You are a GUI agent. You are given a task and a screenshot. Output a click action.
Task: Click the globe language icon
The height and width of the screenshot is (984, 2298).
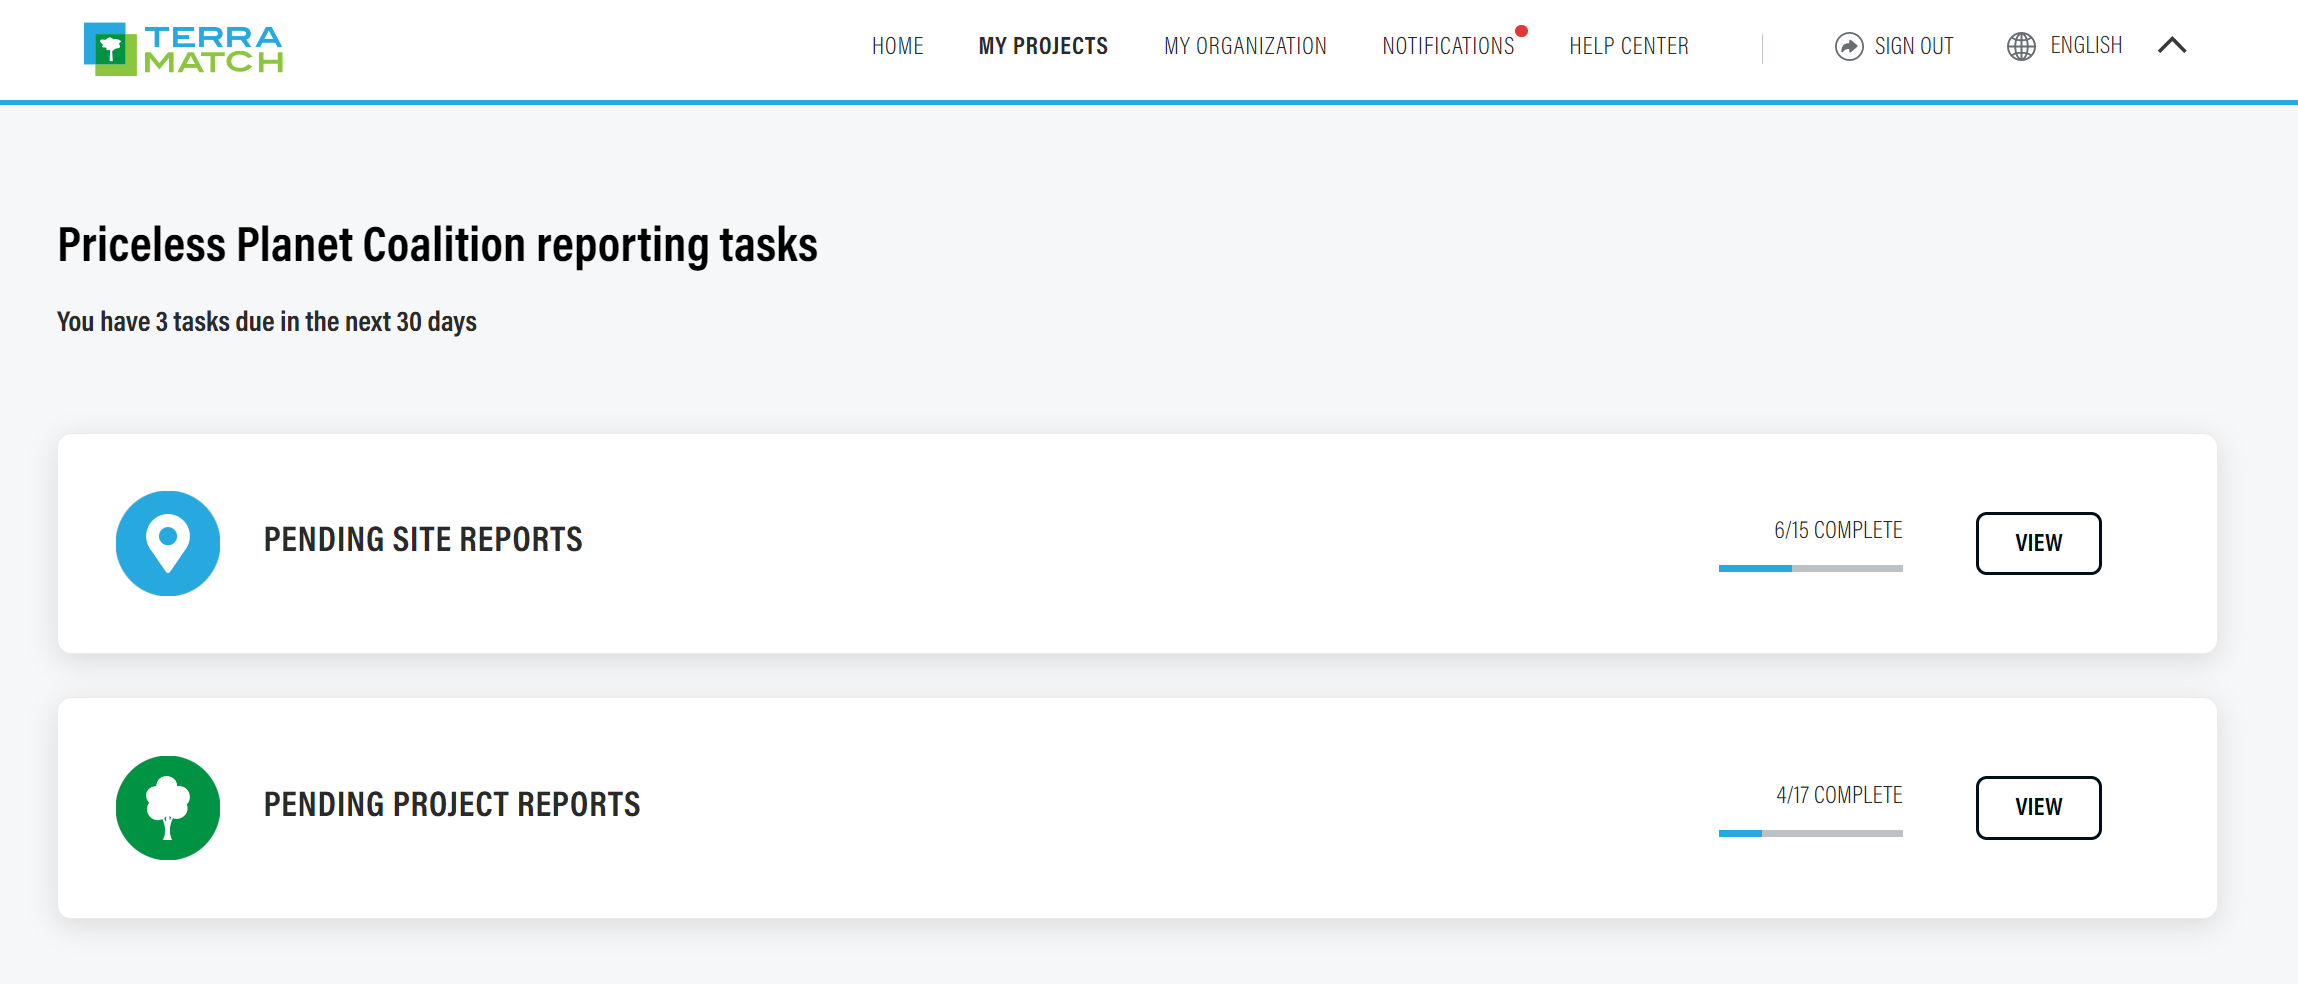pyautogui.click(x=2021, y=46)
